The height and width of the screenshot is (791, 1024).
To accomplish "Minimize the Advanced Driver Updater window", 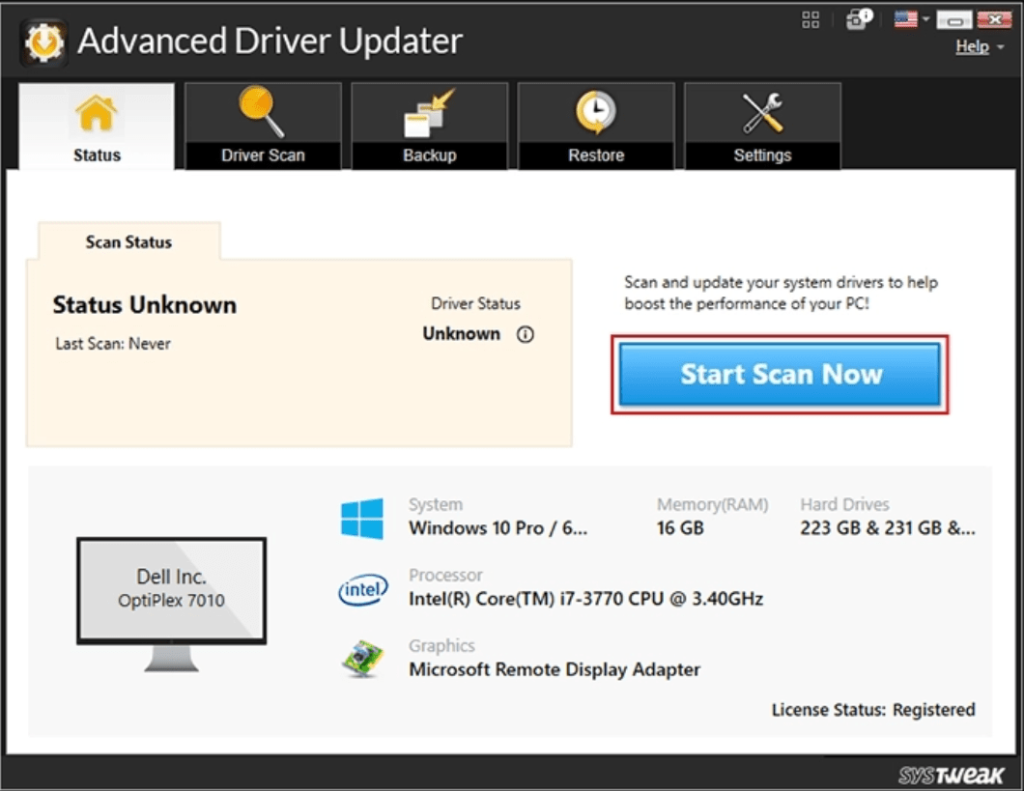I will coord(954,20).
